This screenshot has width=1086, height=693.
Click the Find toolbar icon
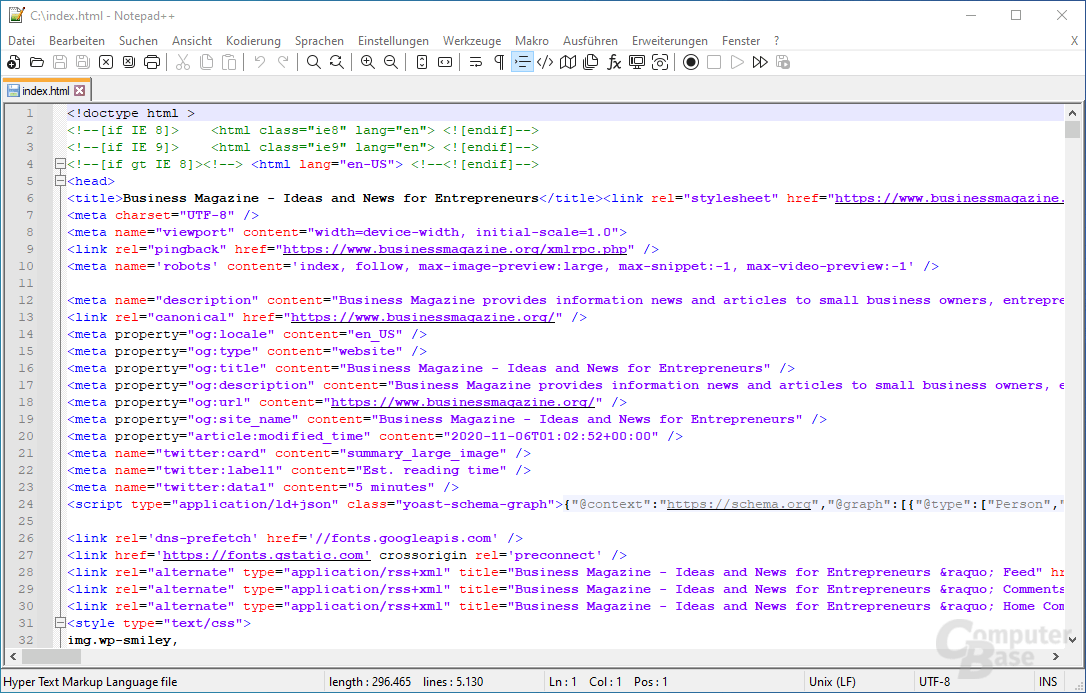click(313, 62)
